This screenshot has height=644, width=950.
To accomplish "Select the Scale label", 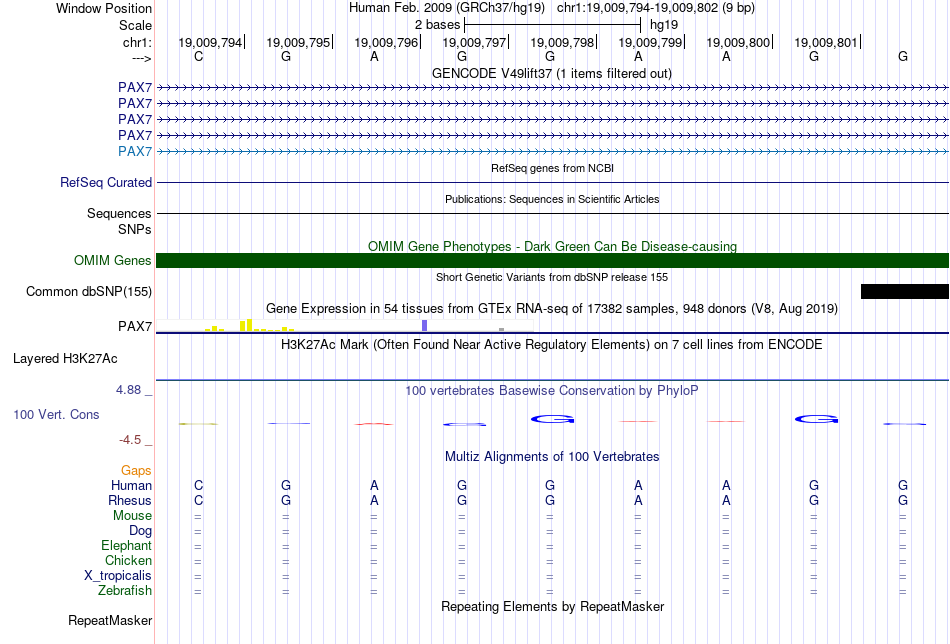I will pyautogui.click(x=135, y=25).
